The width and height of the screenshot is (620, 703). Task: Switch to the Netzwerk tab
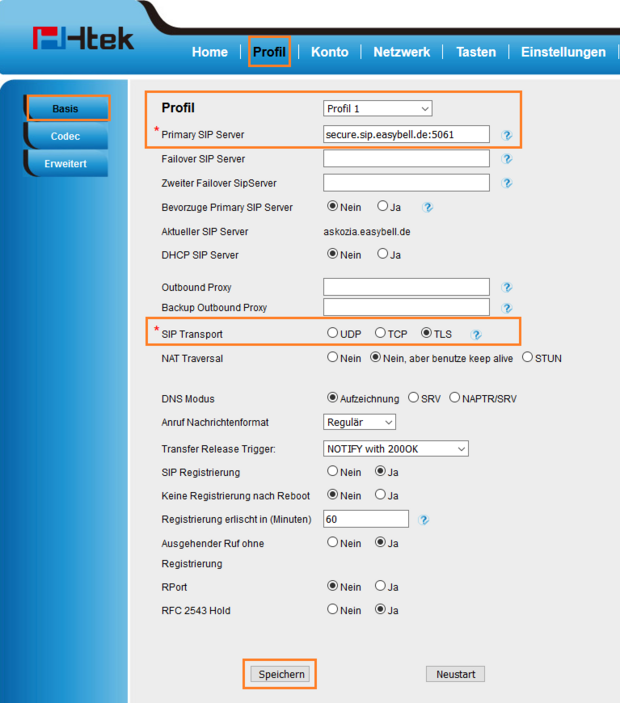coord(401,52)
